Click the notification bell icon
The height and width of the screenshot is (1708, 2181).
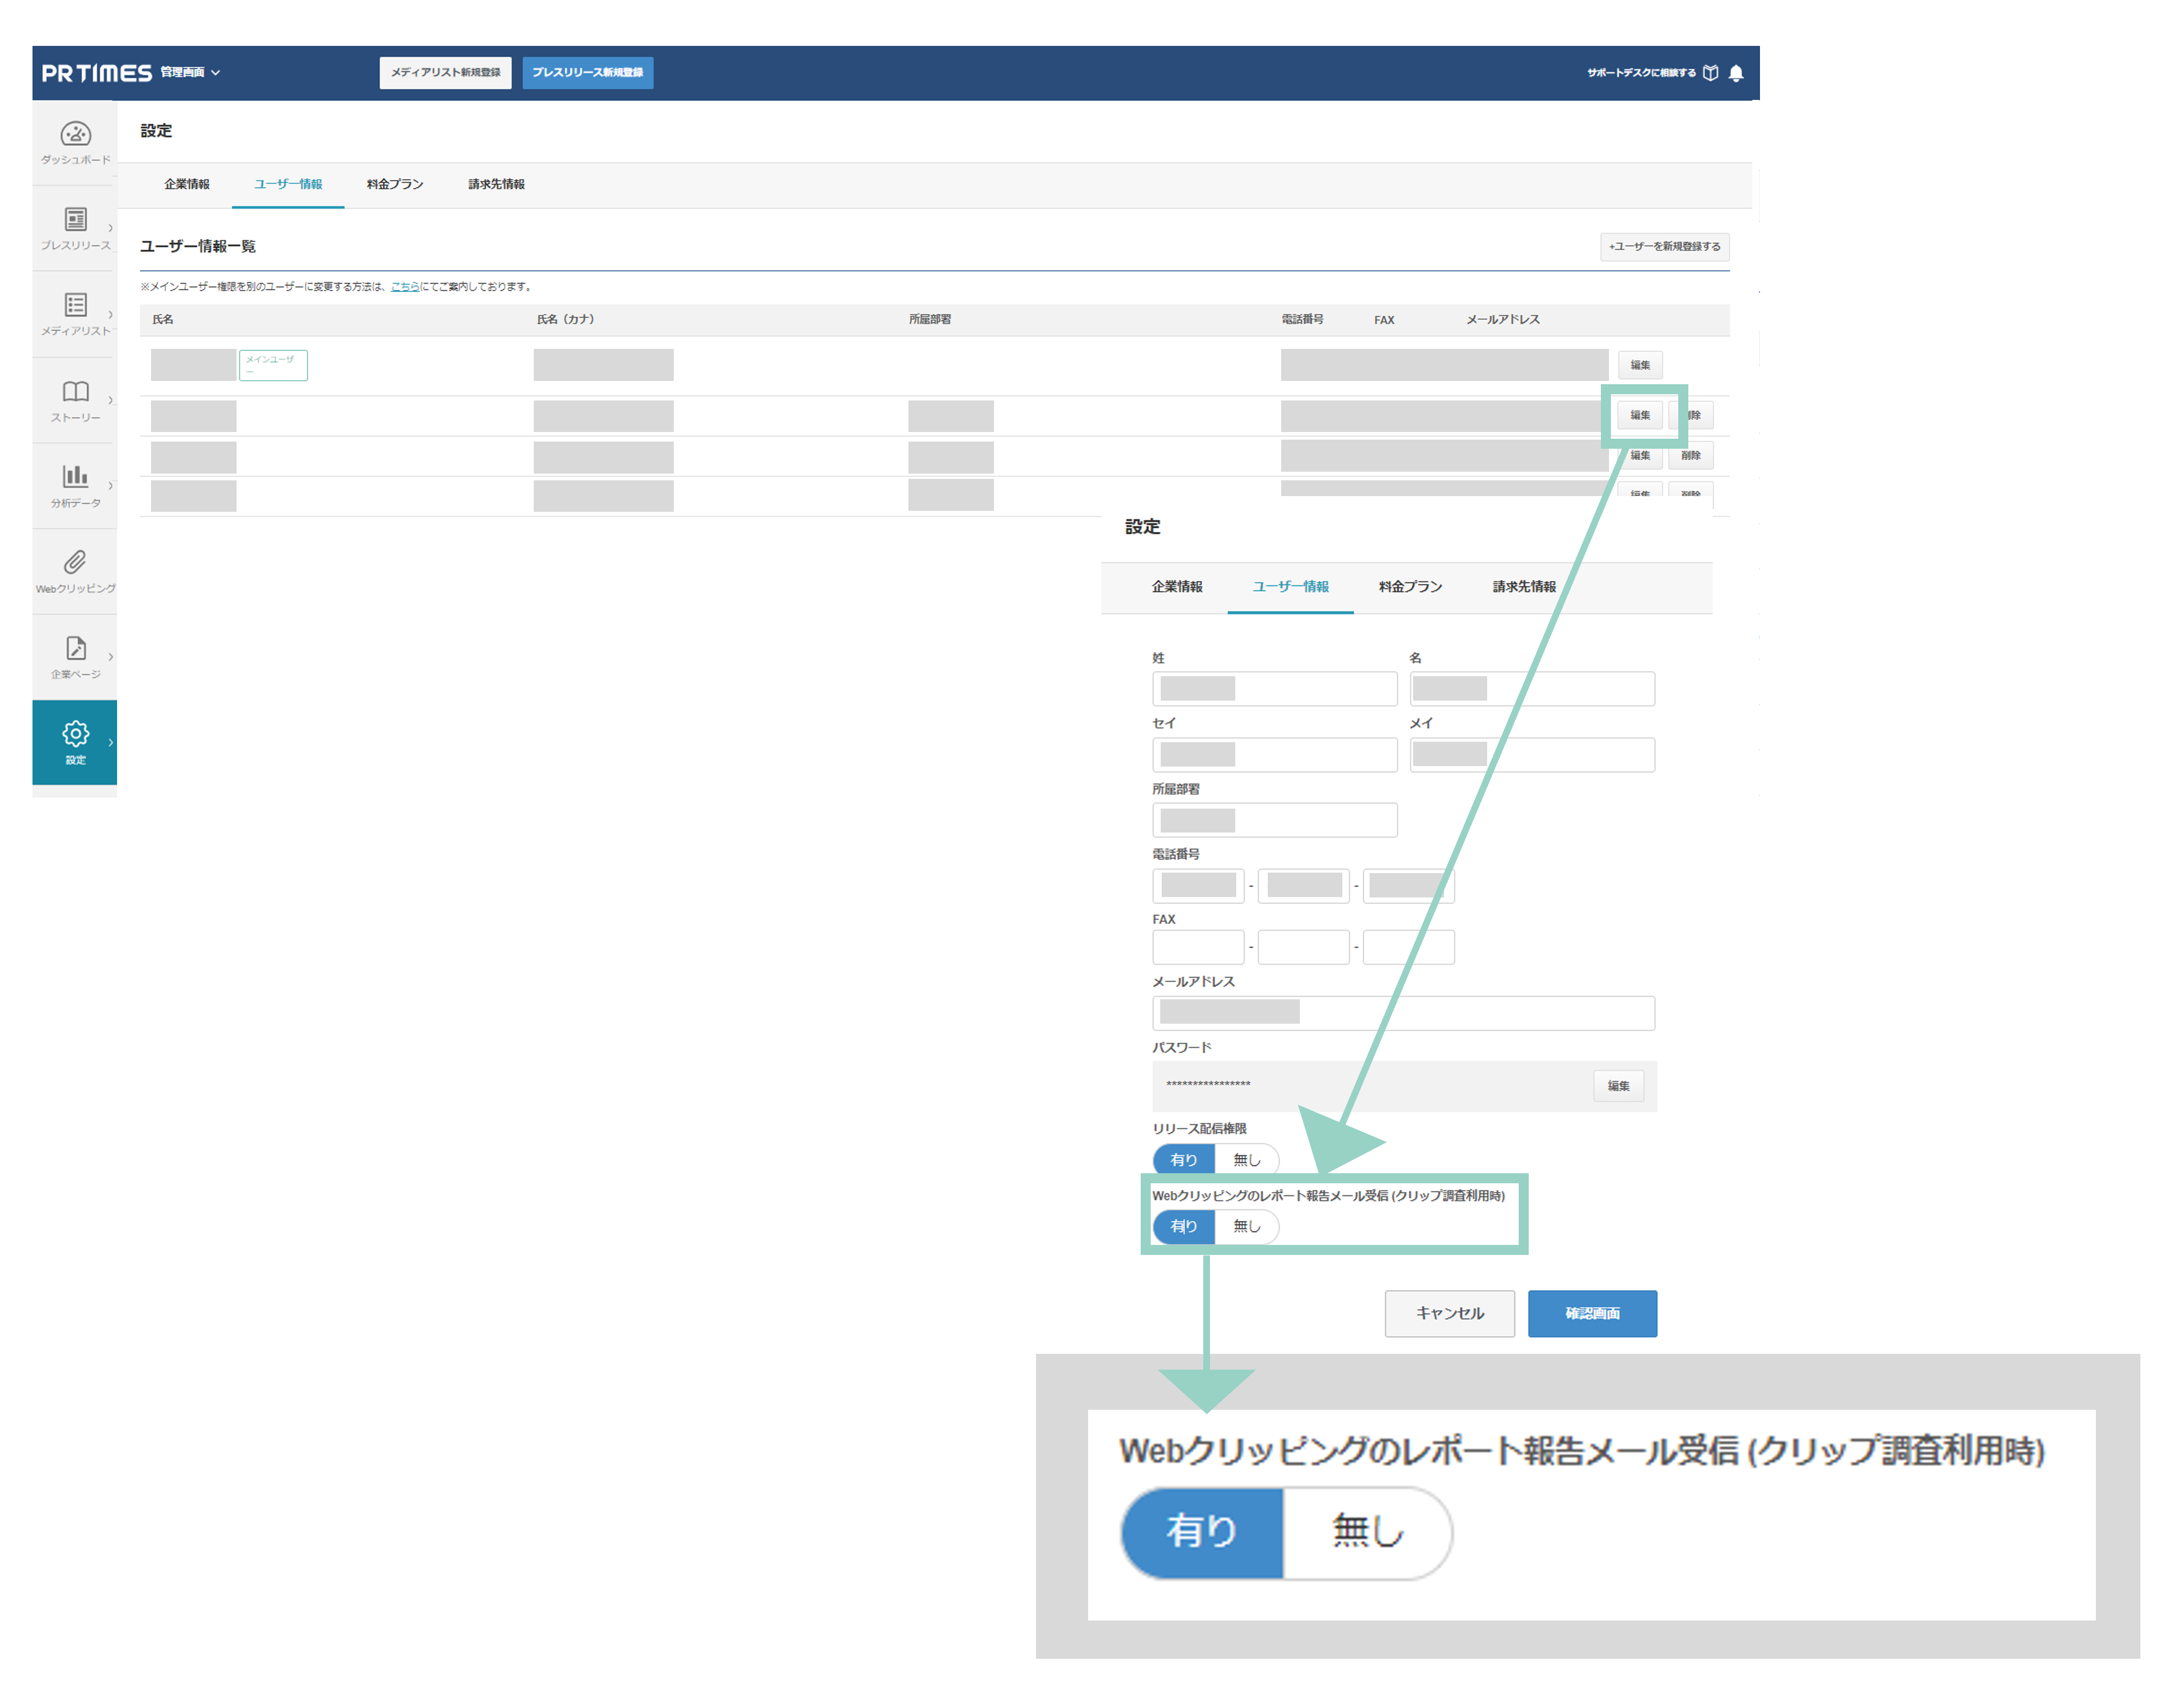tap(1736, 73)
